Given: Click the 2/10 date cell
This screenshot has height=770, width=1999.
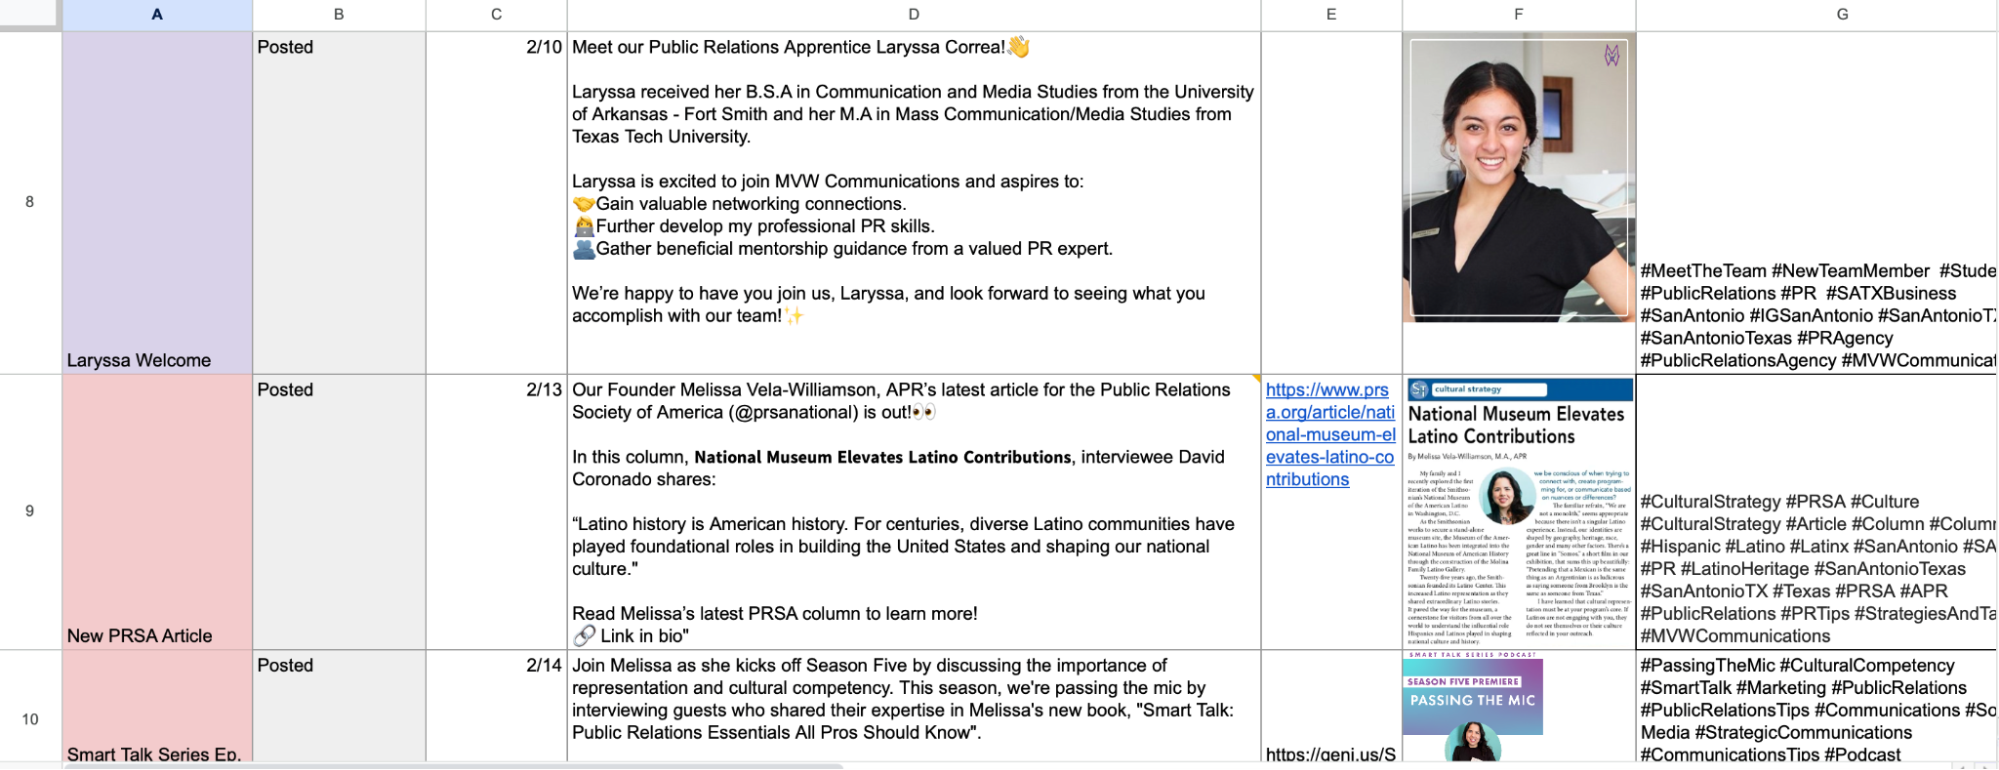Looking at the screenshot, I should (x=496, y=202).
